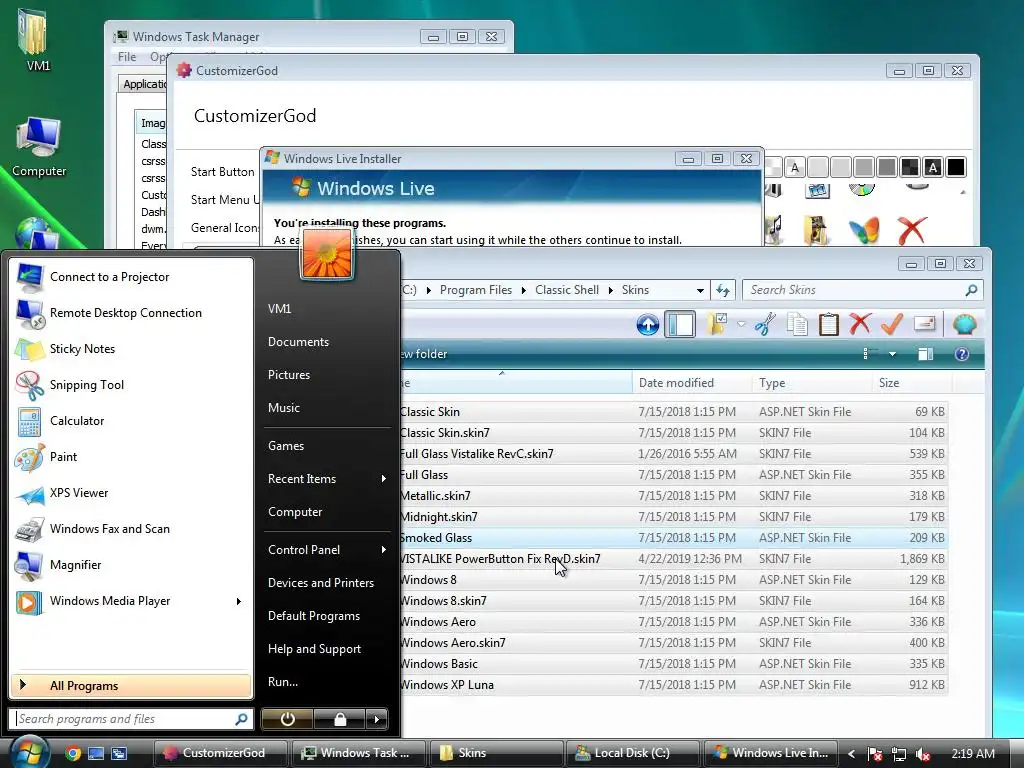Click the Program Files breadcrumb segment
The width and height of the screenshot is (1024, 768).
click(476, 290)
